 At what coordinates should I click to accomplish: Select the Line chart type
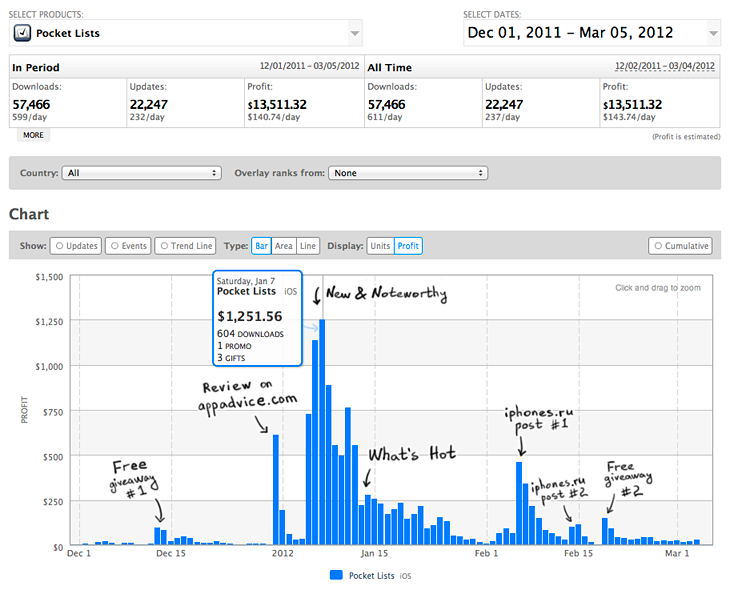click(308, 246)
